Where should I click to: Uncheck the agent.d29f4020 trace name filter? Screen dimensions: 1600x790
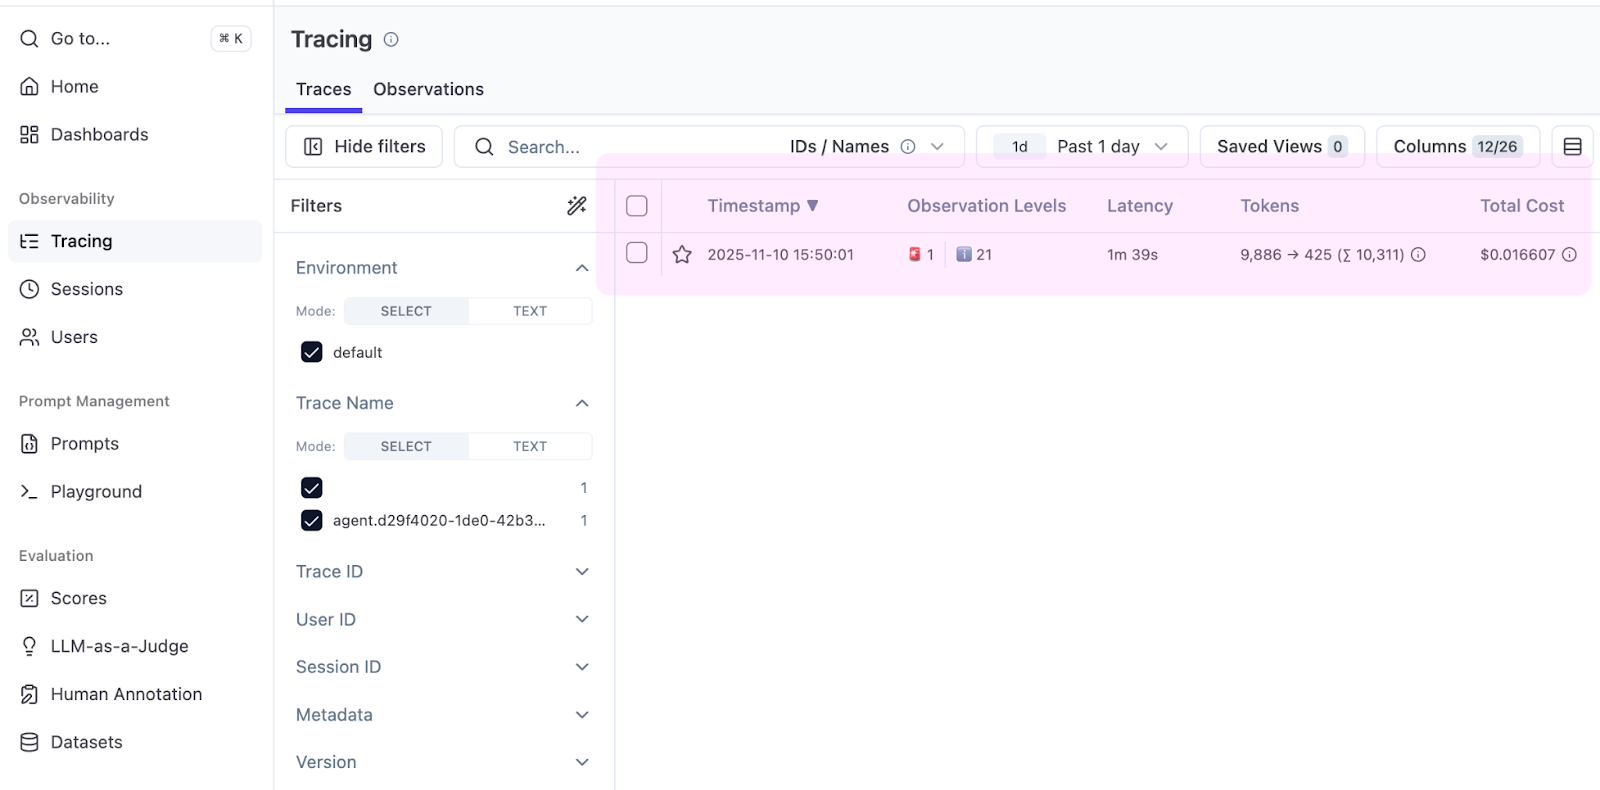[x=312, y=521]
